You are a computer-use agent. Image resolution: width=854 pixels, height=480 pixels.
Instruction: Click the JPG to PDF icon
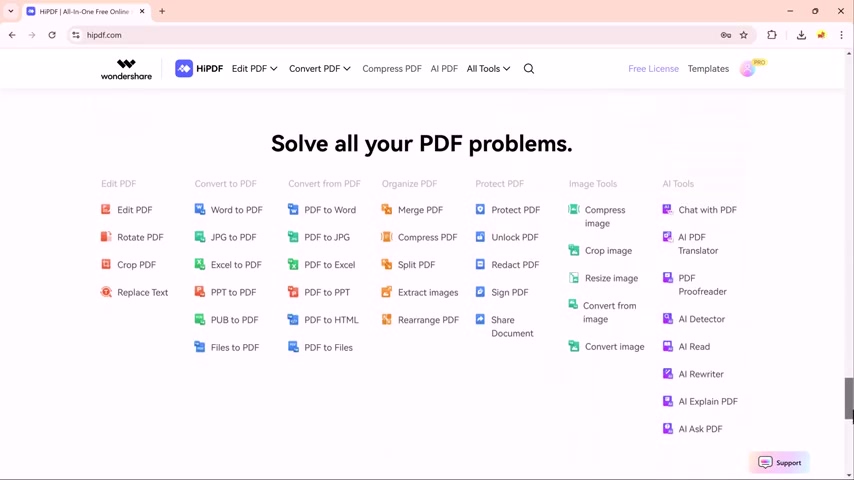199,236
